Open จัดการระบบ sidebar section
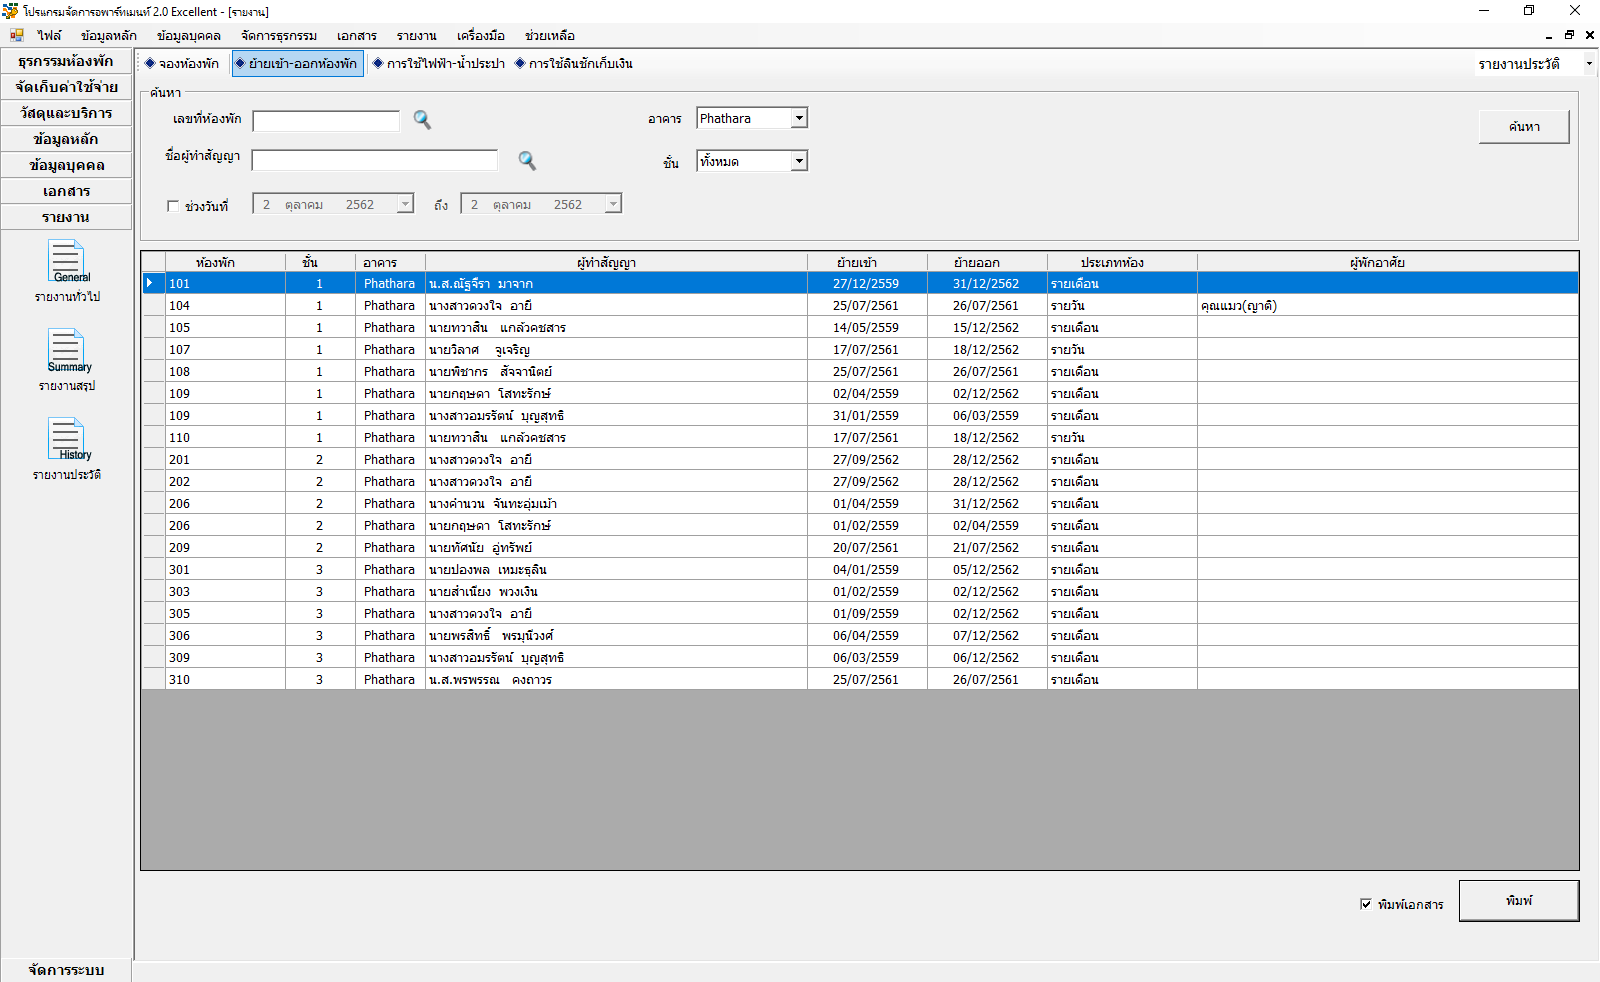This screenshot has width=1600, height=982. (x=66, y=970)
